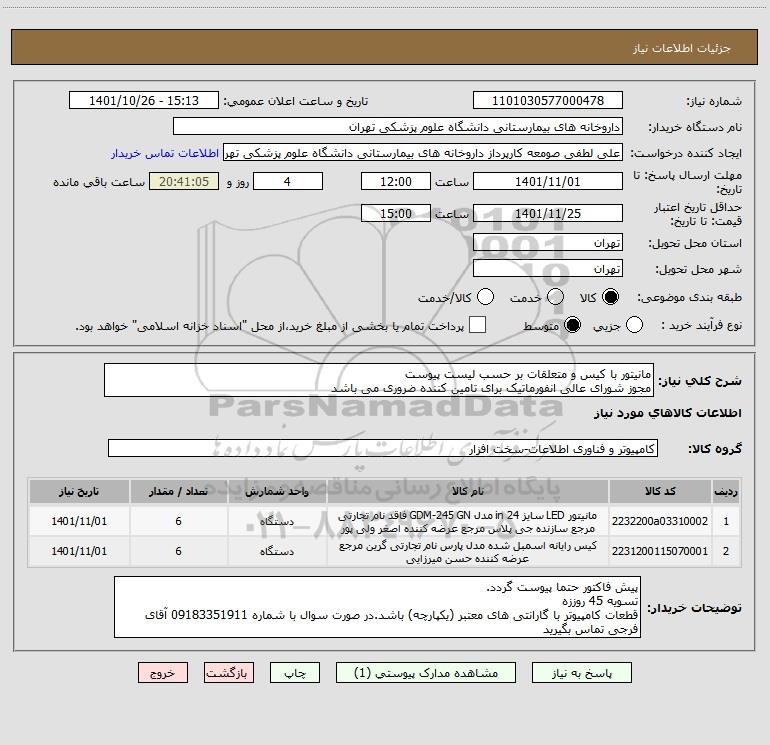The height and width of the screenshot is (745, 770).
Task: Select the جزیی purchase type radio
Action: [x=634, y=325]
